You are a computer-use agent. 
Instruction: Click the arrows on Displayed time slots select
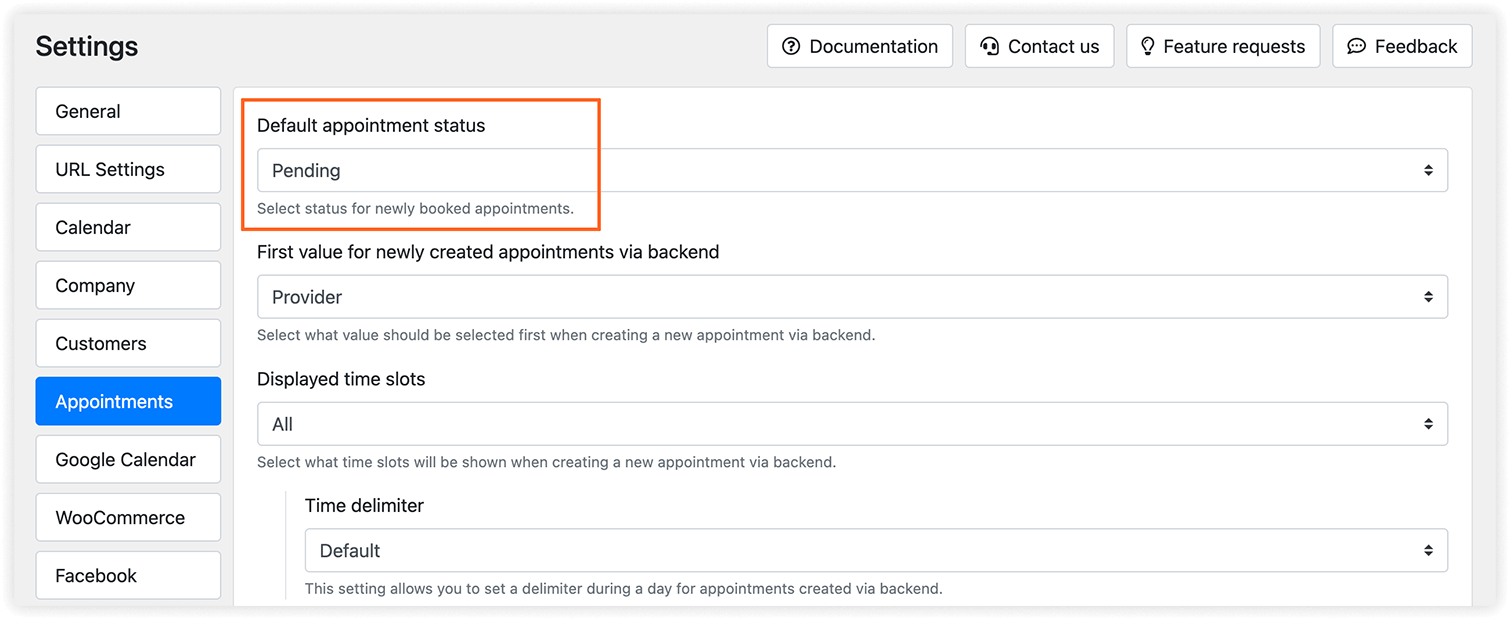[x=1428, y=424]
